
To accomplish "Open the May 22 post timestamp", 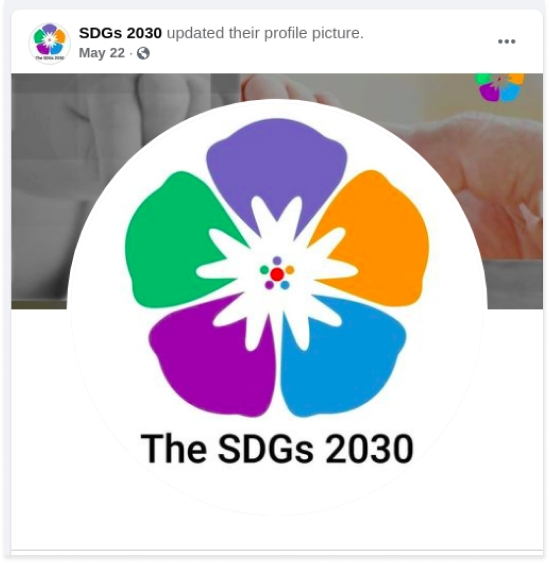I will (x=102, y=53).
